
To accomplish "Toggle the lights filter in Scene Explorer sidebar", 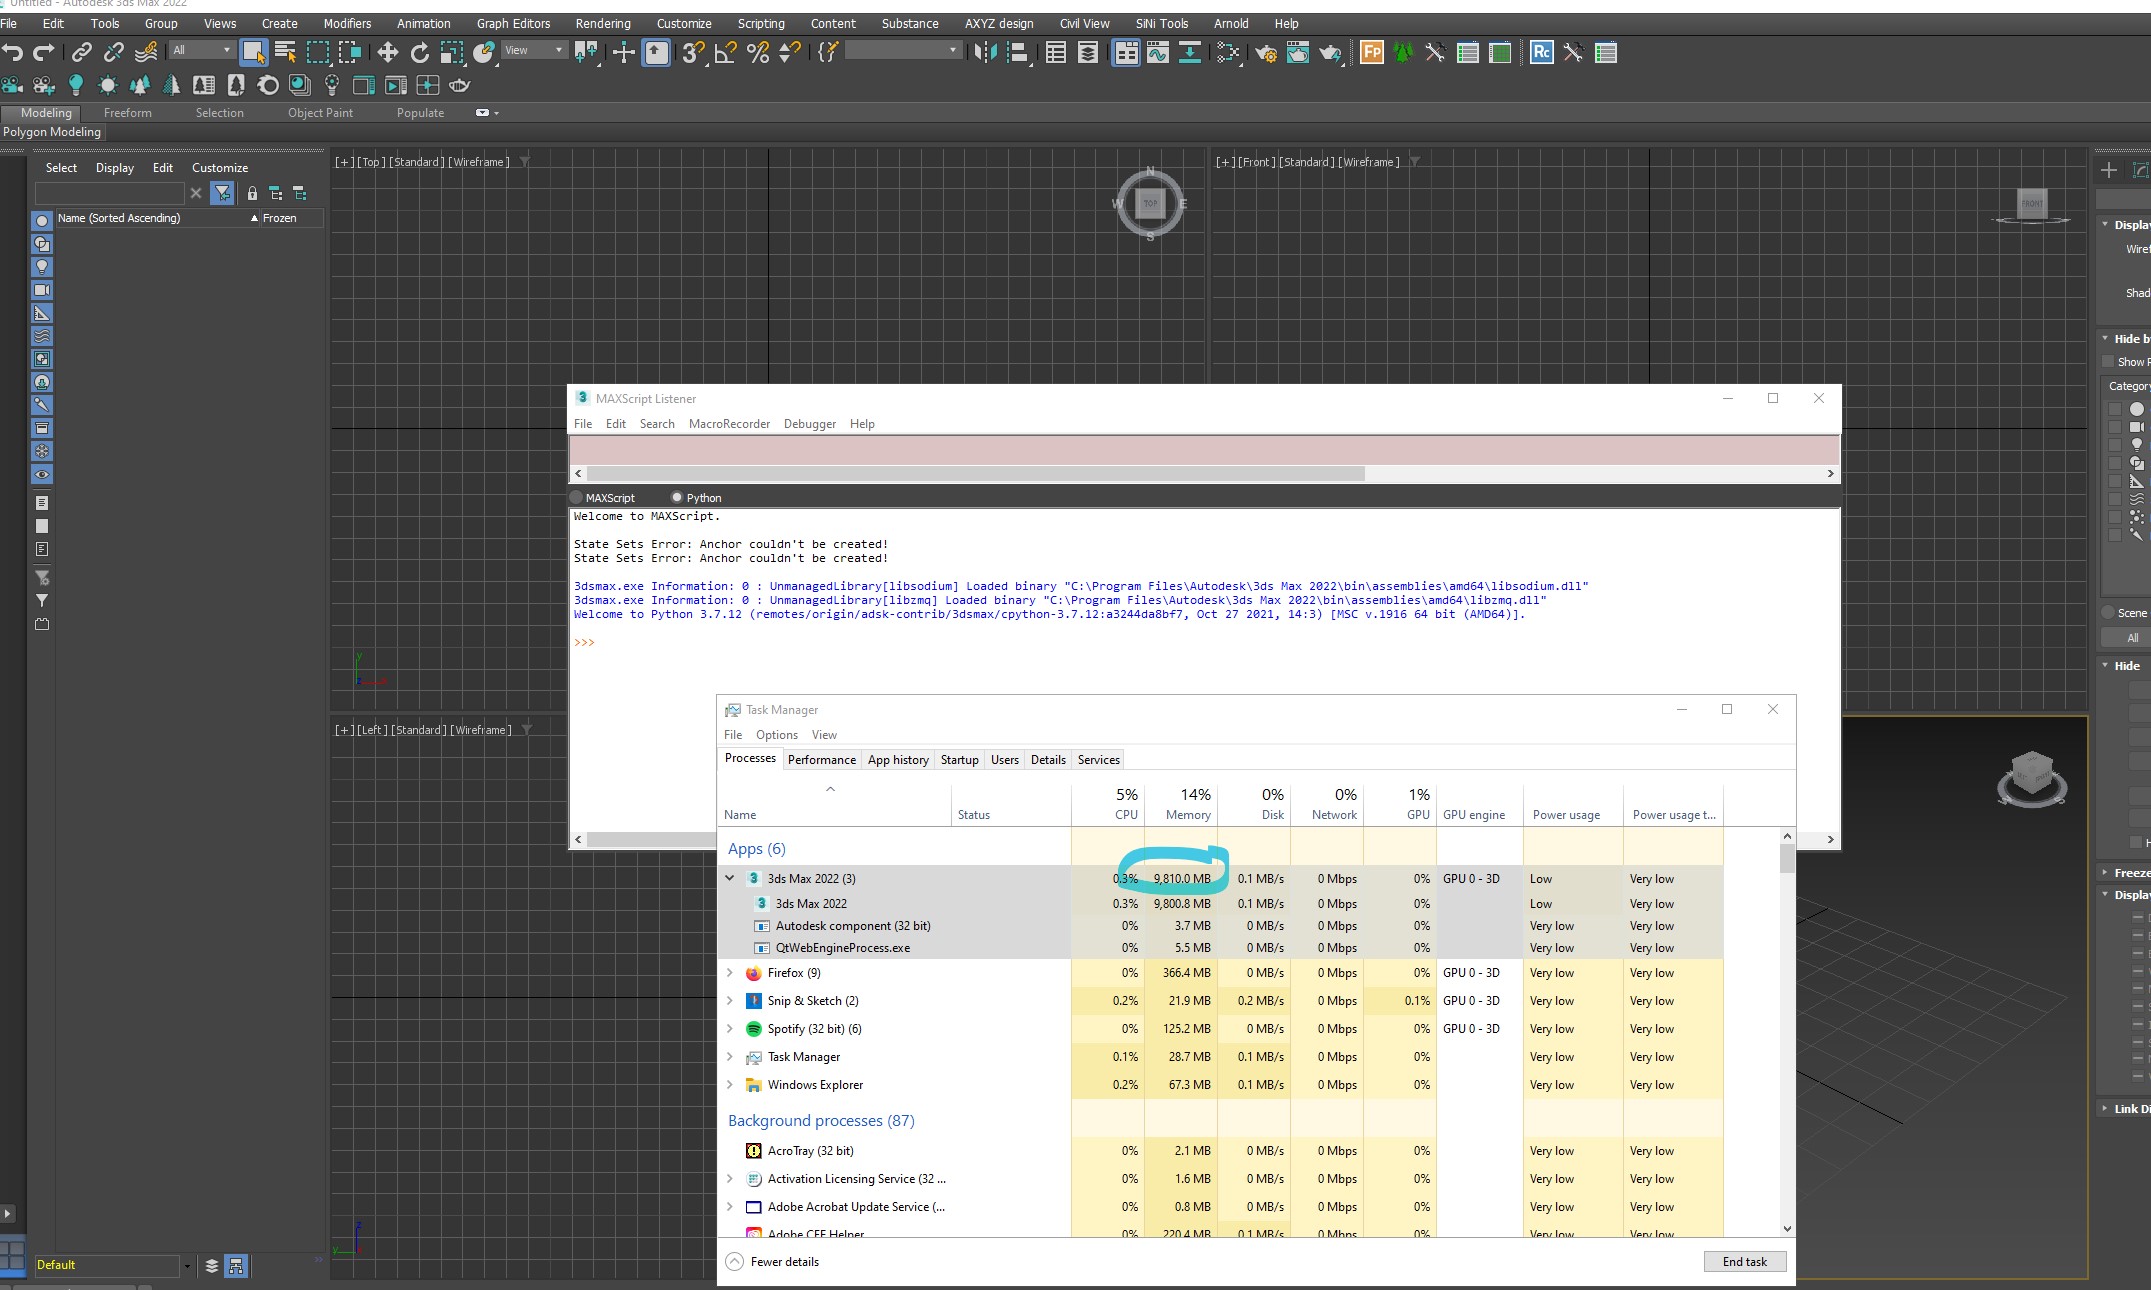I will pyautogui.click(x=42, y=266).
